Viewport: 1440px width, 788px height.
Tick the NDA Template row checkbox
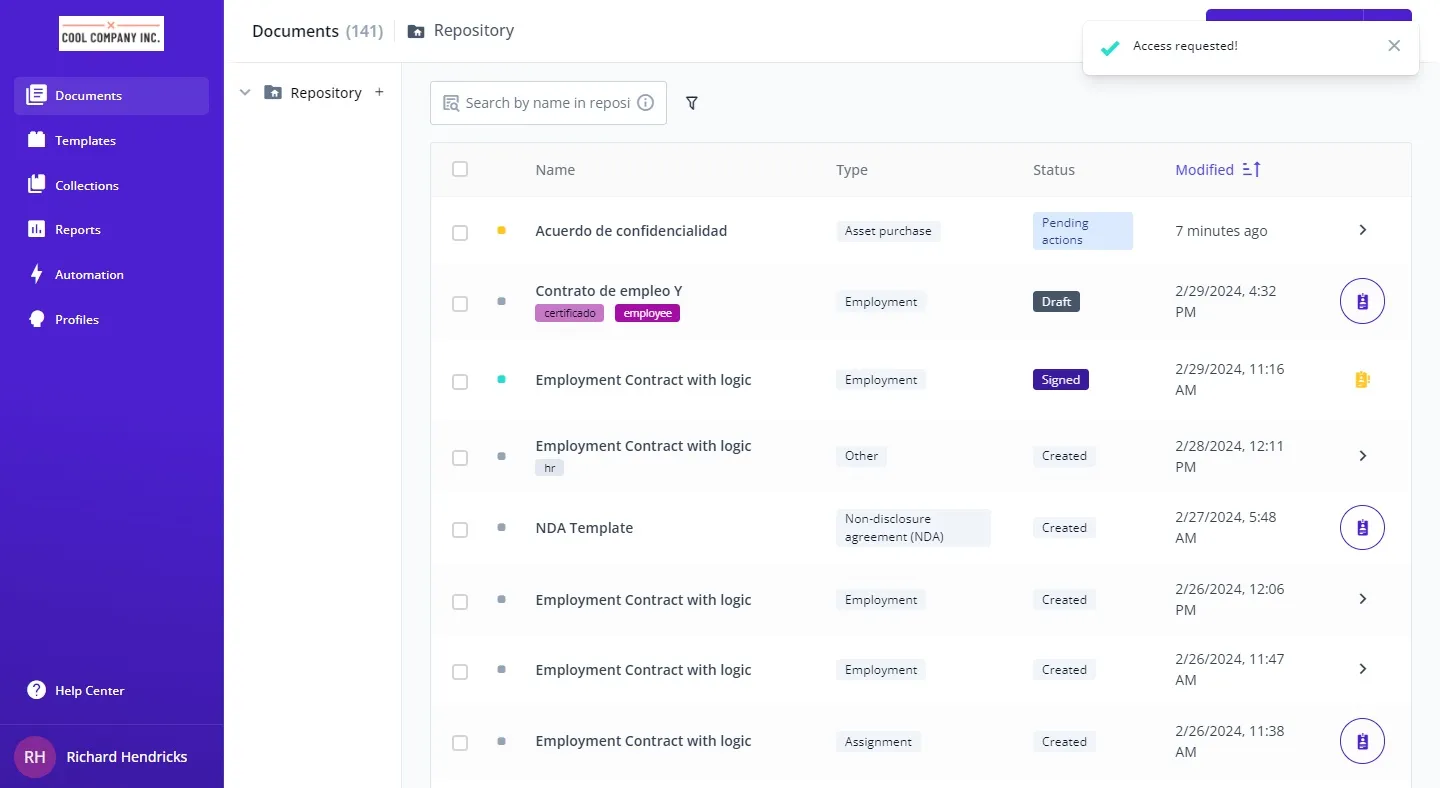460,529
